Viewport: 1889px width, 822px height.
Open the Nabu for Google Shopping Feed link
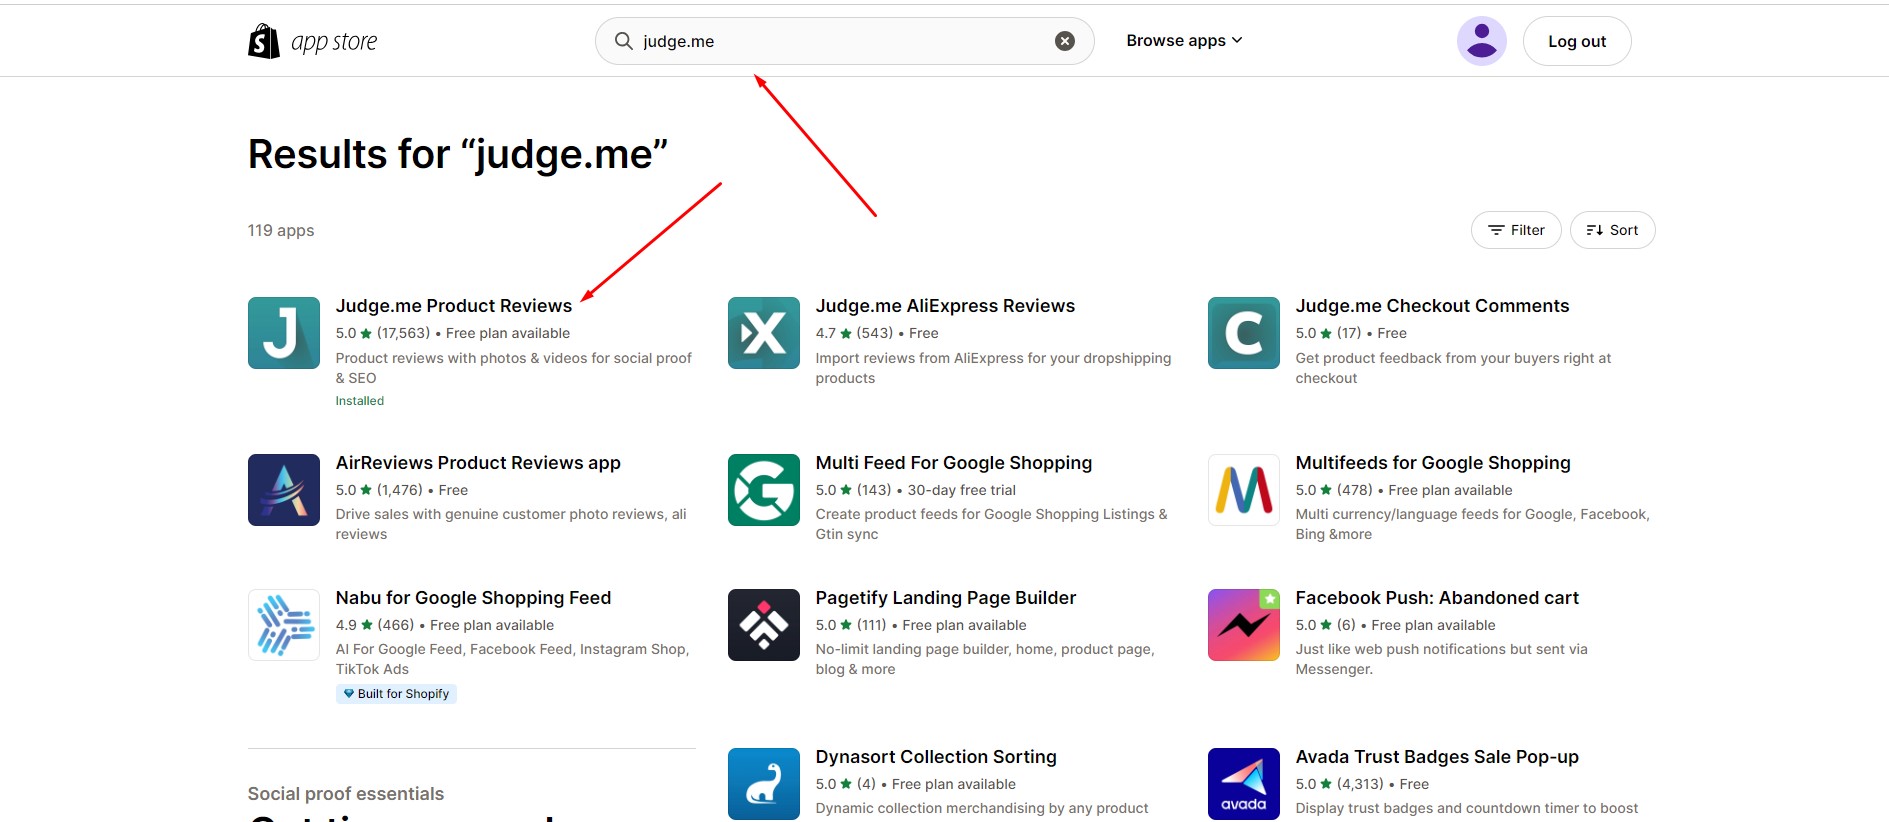coord(473,598)
